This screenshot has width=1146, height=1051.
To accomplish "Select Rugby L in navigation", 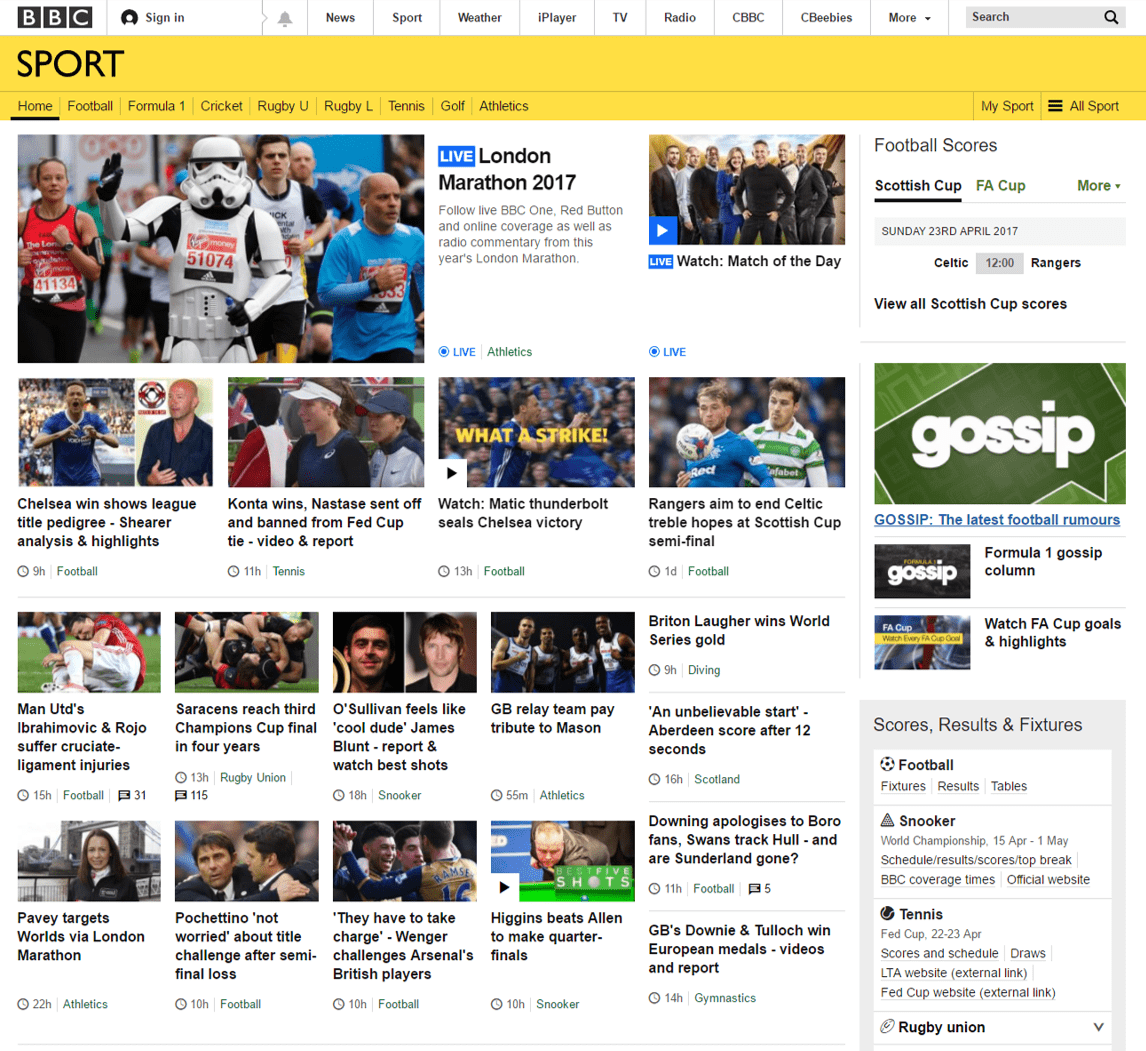I will point(349,106).
